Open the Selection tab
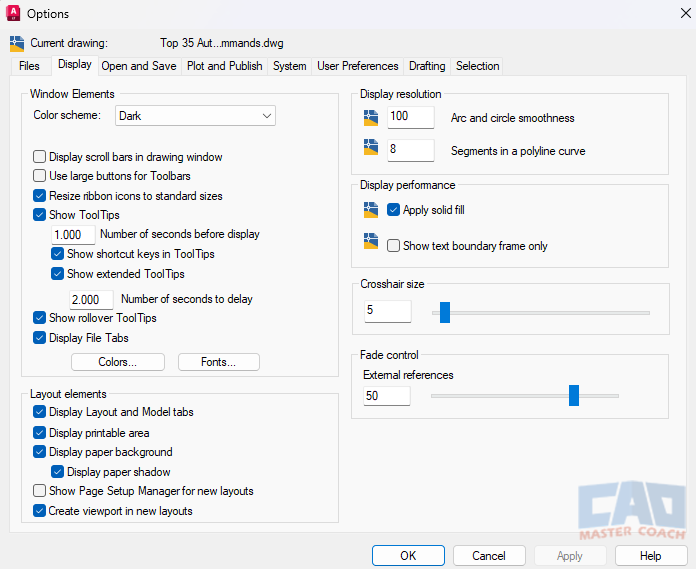Screen dimensions: 696x569 click(478, 66)
